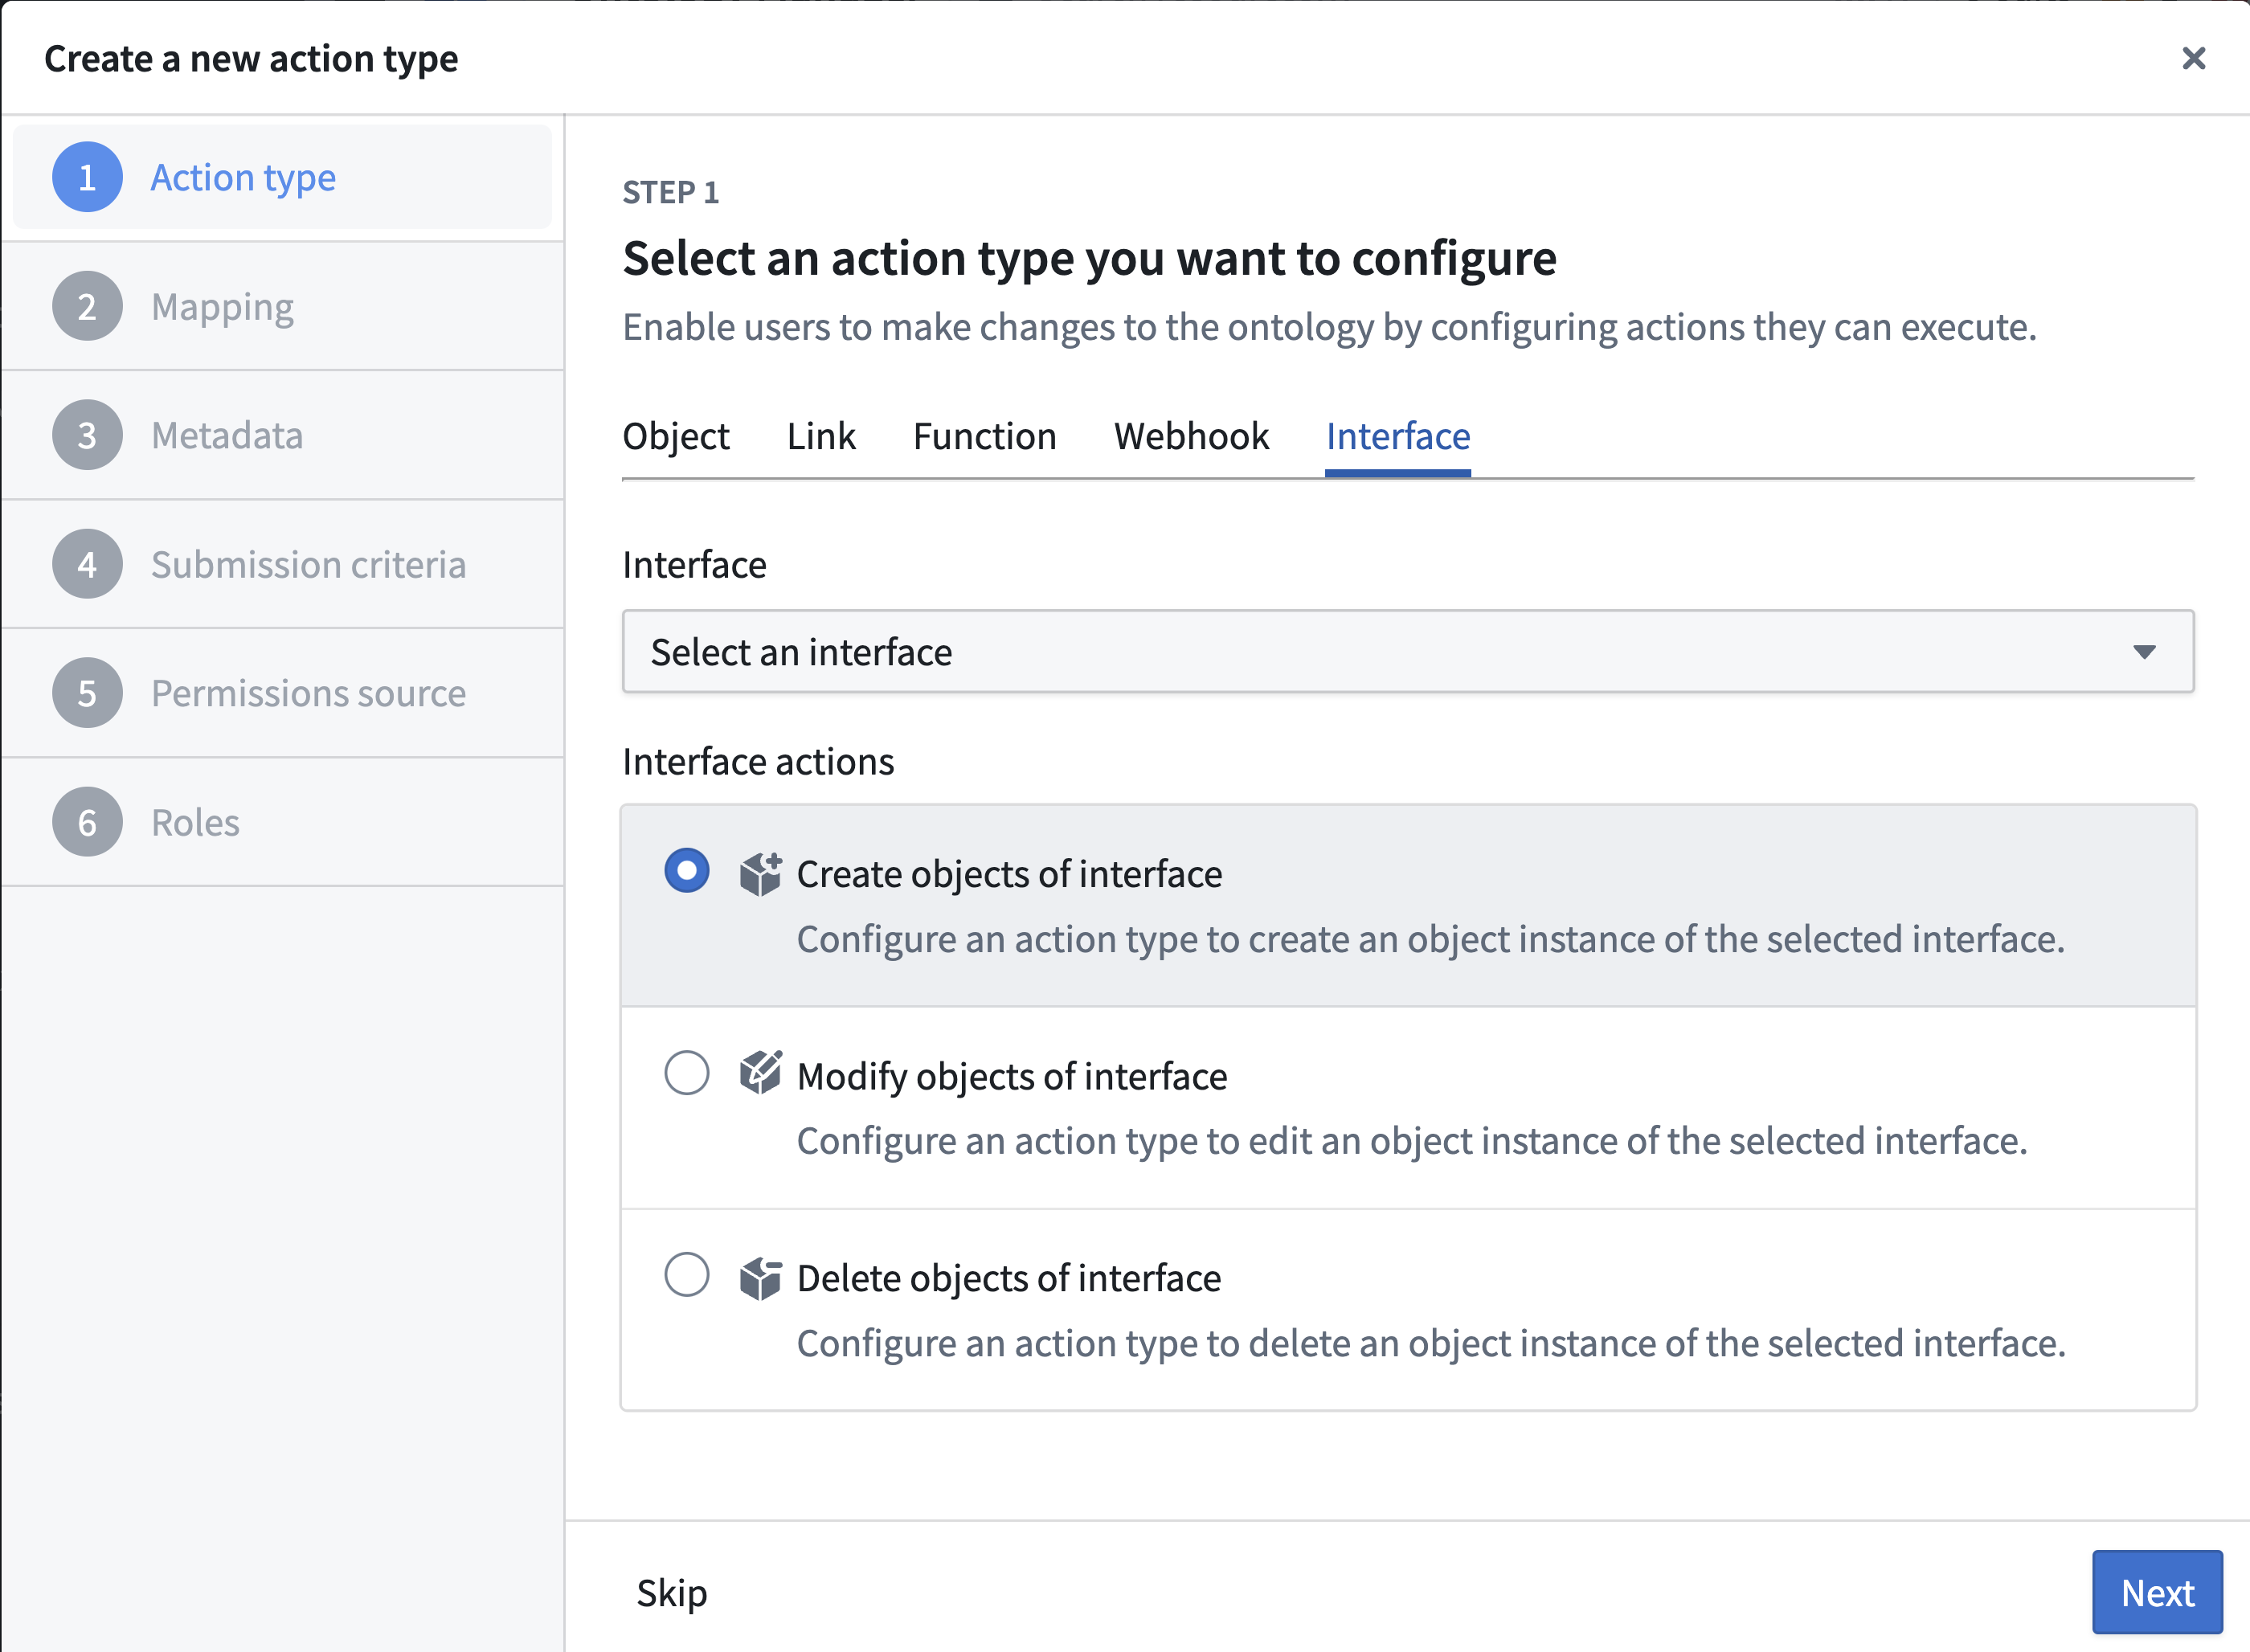Click the step 2 circle beside Mapping
This screenshot has height=1652, width=2250.
tap(87, 306)
